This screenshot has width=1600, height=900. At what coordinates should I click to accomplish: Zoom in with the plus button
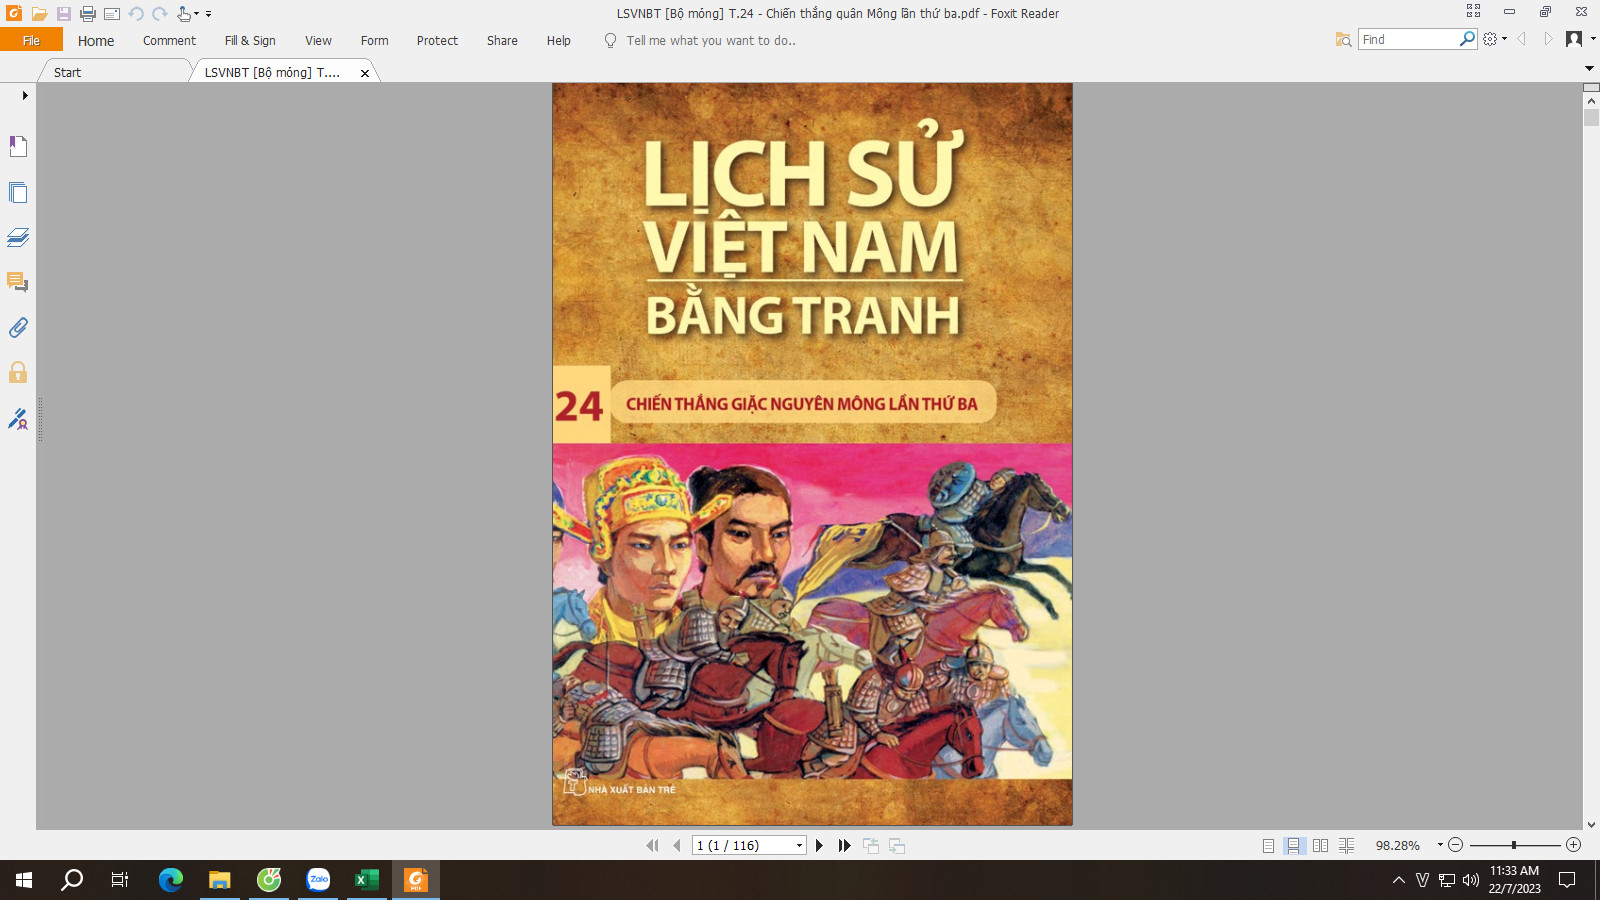1573,845
